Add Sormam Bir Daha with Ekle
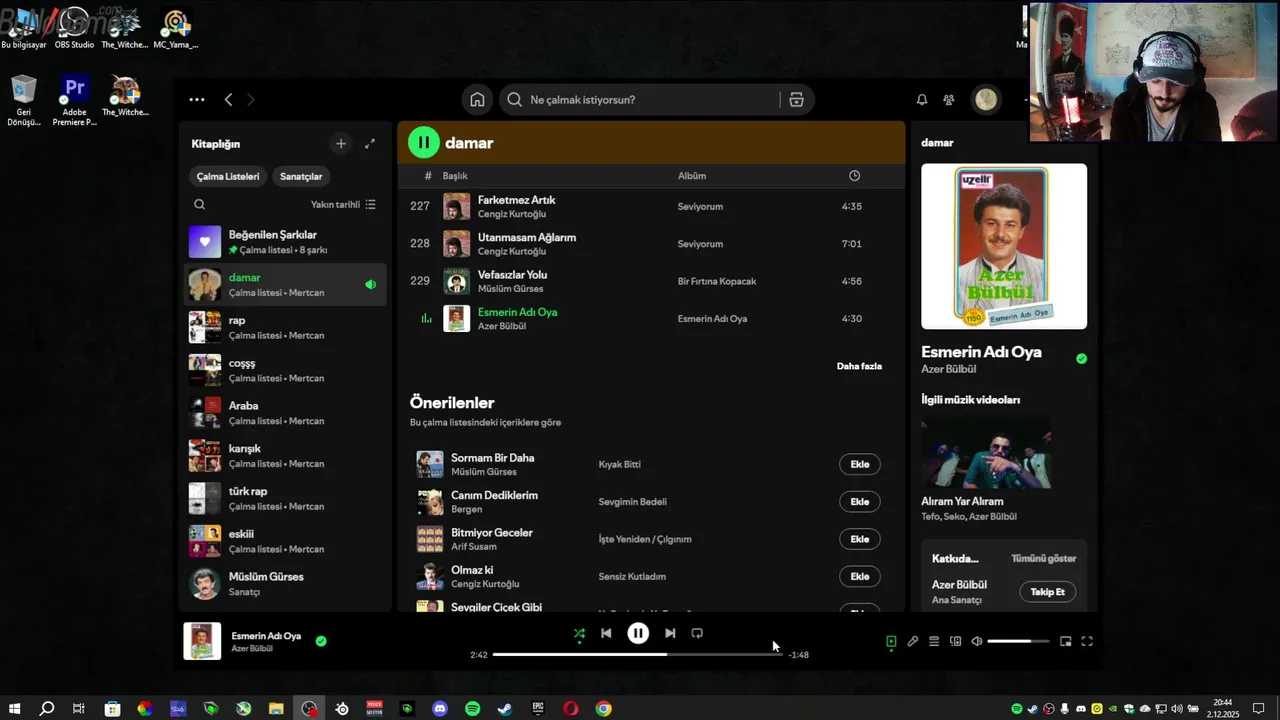 (x=860, y=464)
